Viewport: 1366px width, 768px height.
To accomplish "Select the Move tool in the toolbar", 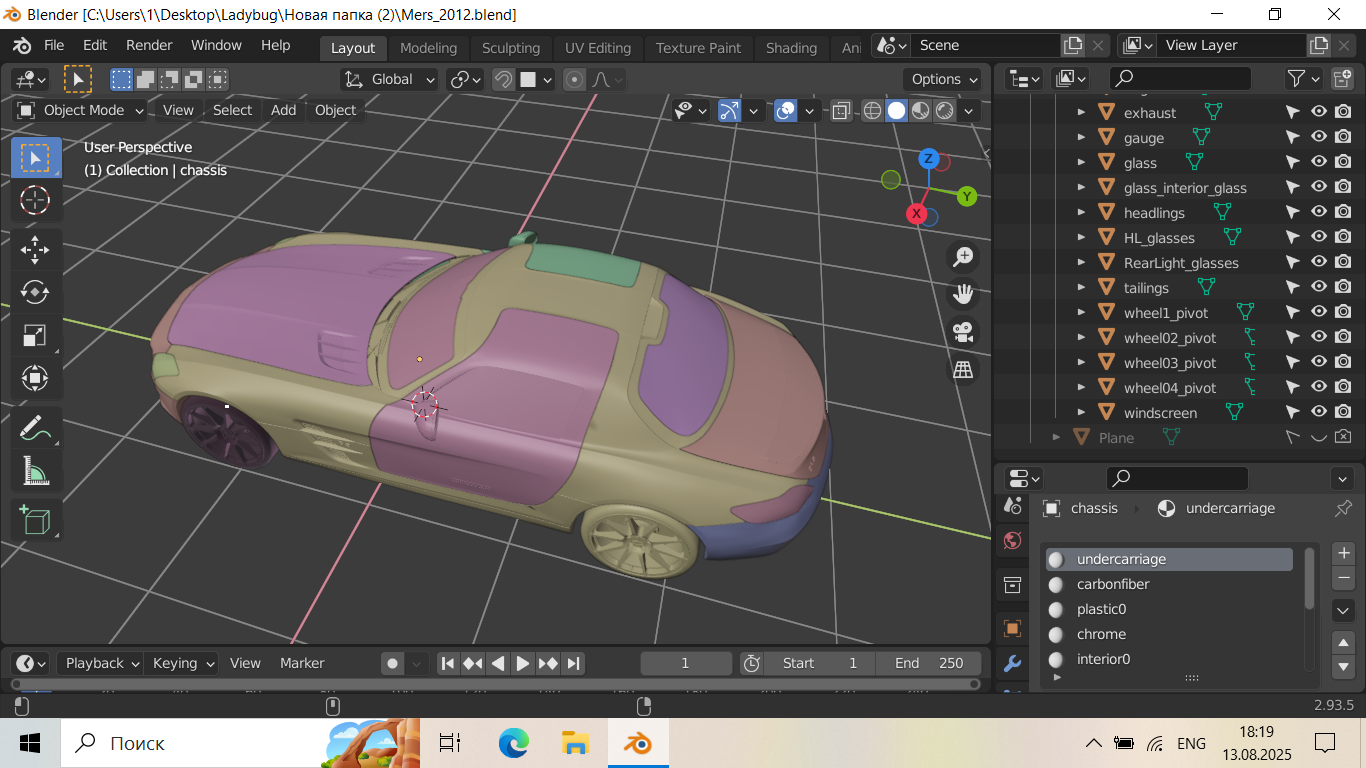I will pos(35,250).
